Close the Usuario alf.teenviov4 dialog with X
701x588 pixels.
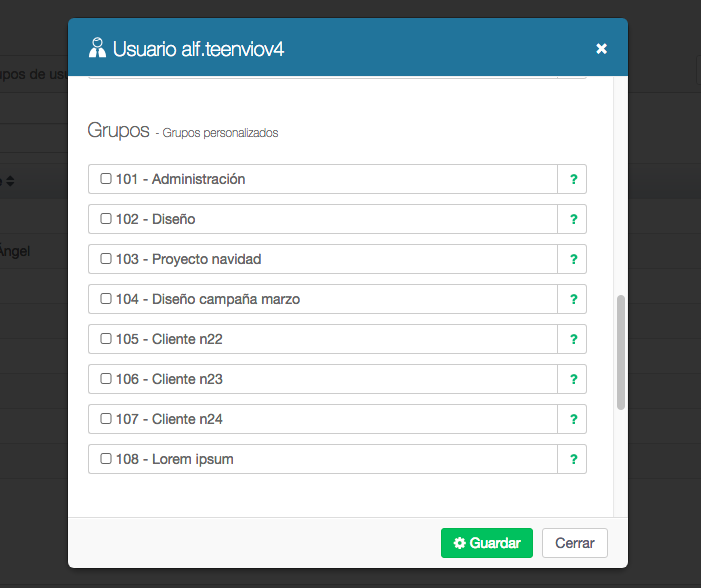(x=601, y=48)
